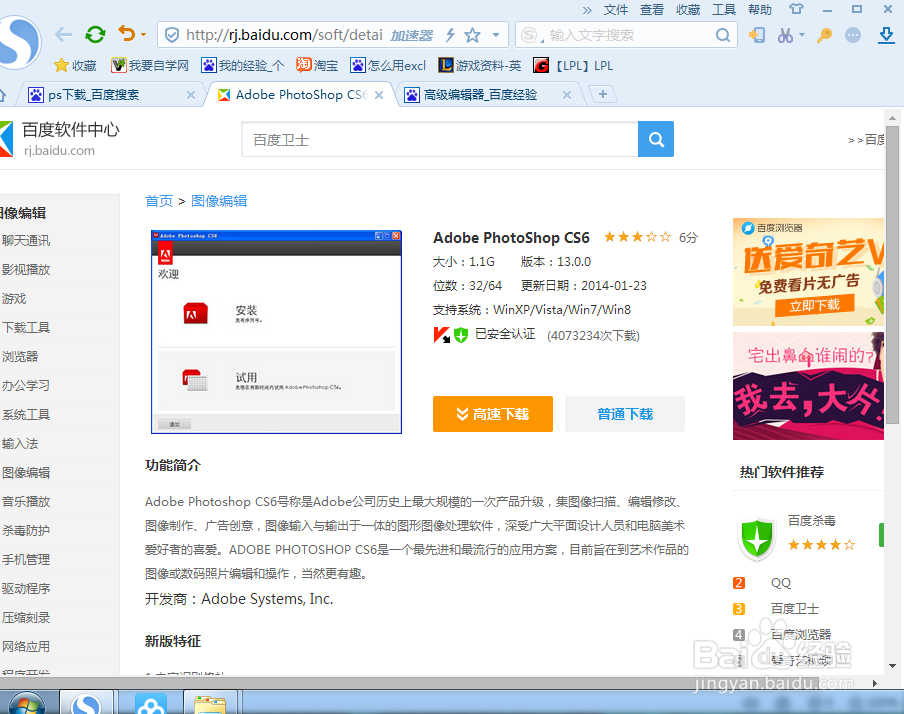
Task: Click the key password manager icon
Action: tap(824, 36)
